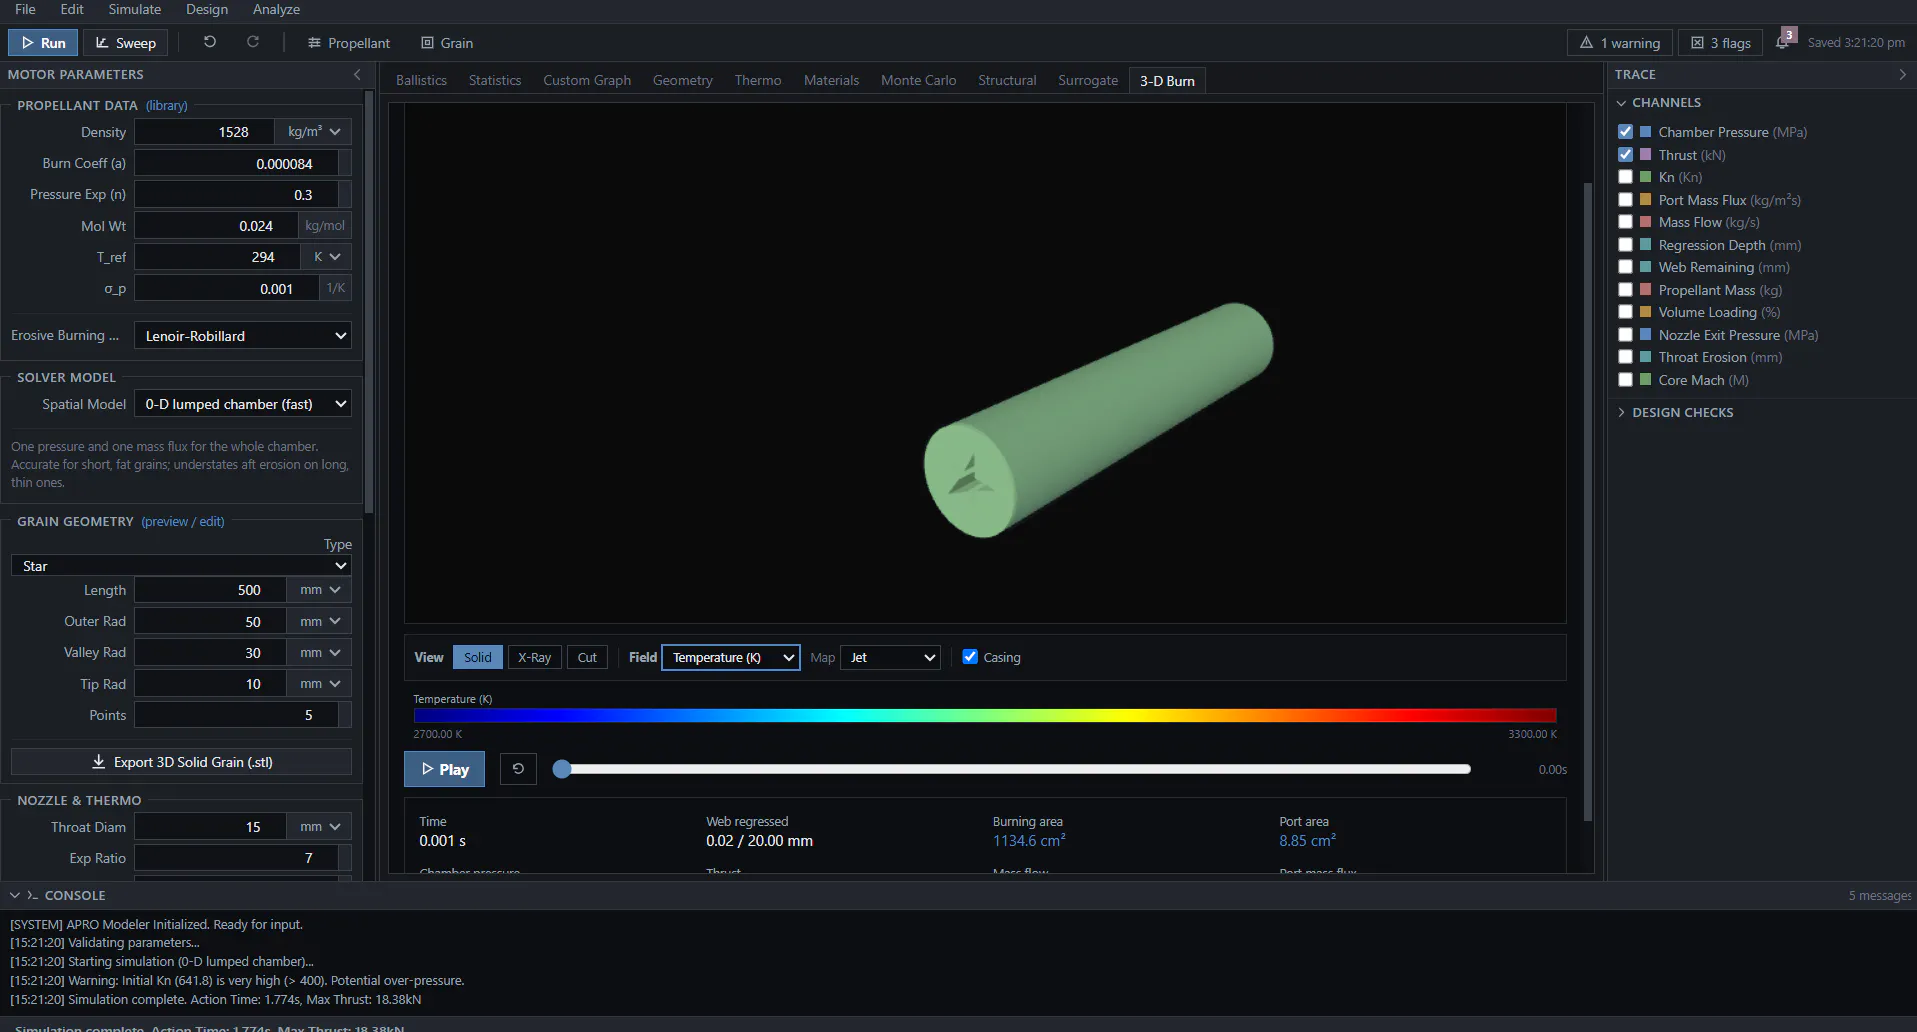Open the Map dropdown showing Jet
The width and height of the screenshot is (1917, 1032).
[890, 657]
